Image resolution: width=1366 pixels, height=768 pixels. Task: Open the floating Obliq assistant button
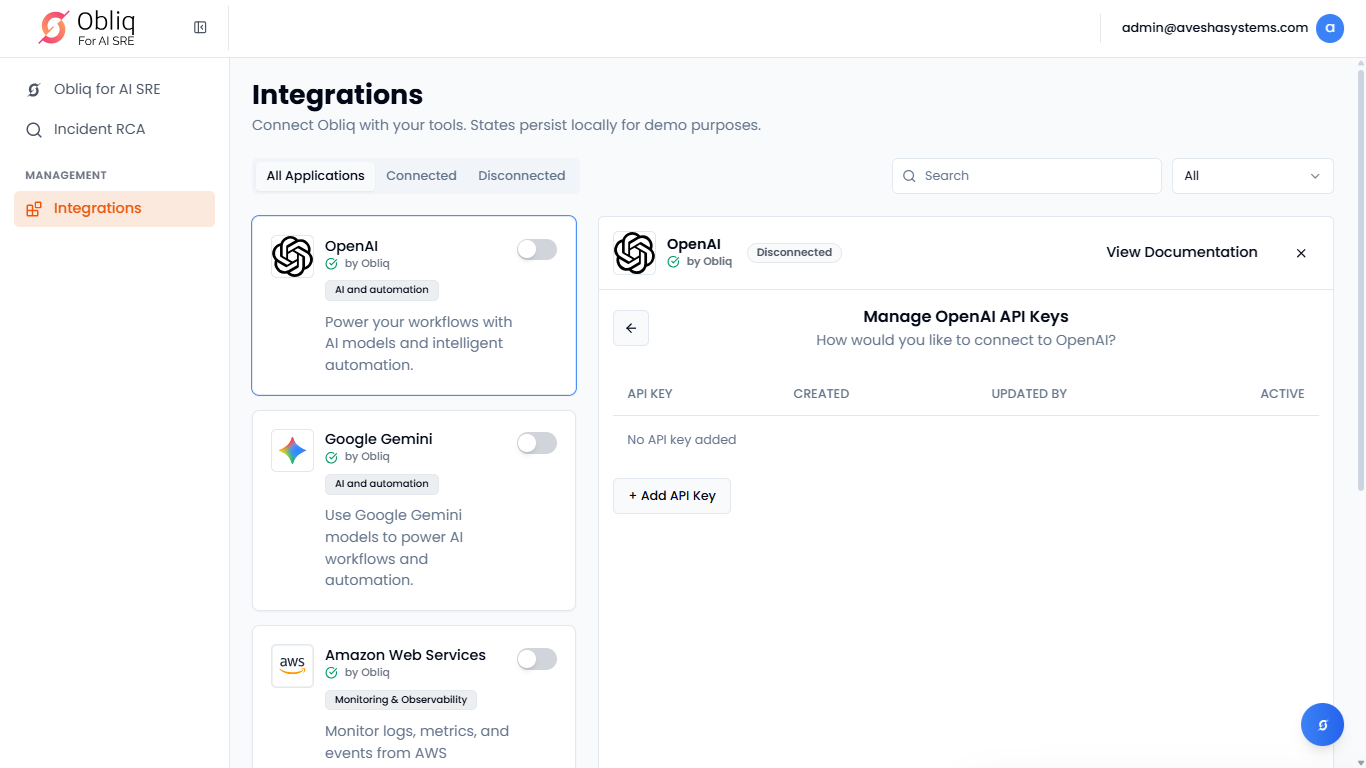coord(1322,725)
